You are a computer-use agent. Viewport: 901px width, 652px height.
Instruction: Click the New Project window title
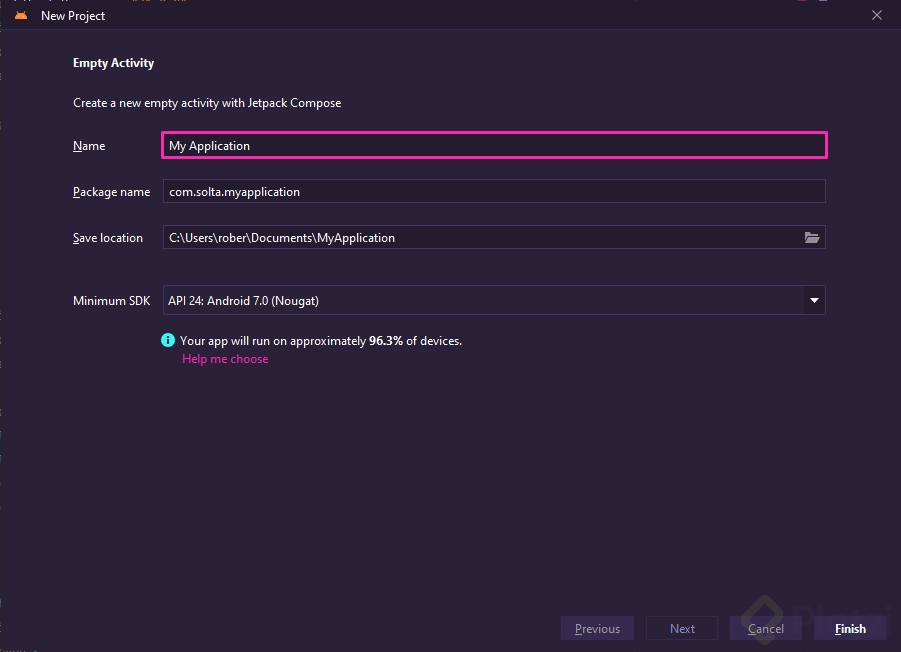pyautogui.click(x=73, y=15)
